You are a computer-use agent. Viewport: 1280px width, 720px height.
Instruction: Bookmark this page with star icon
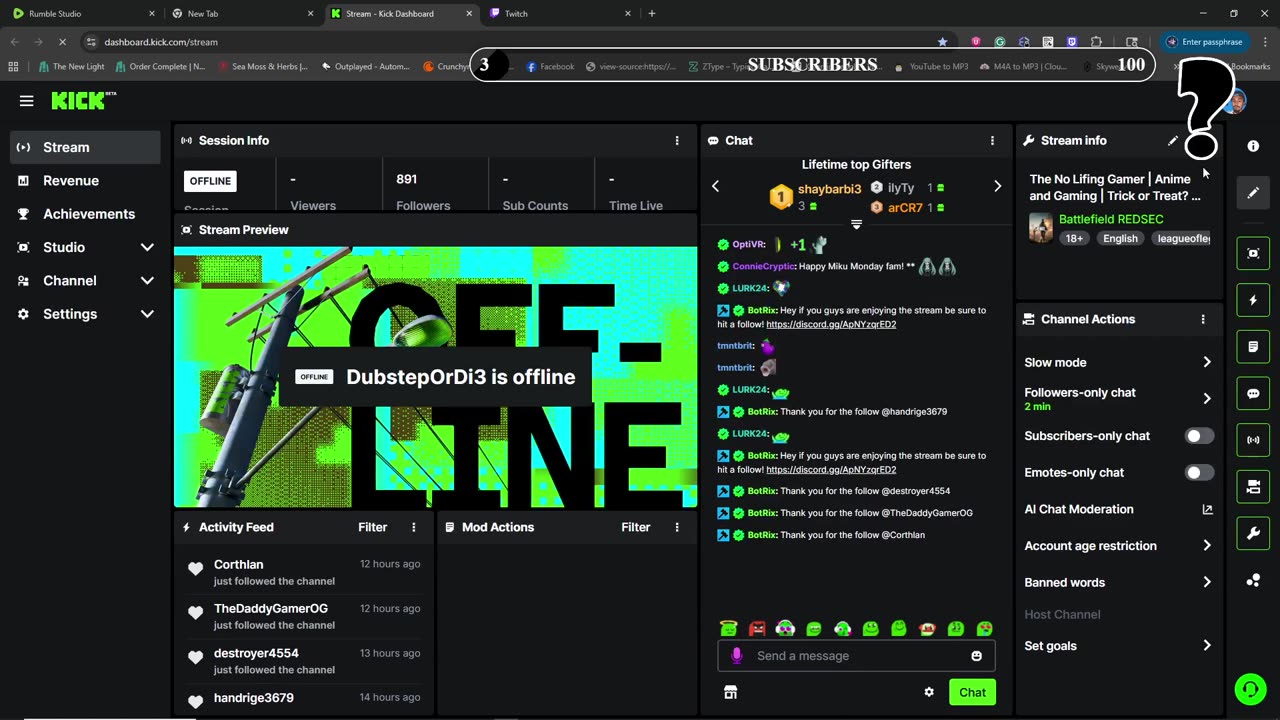coord(942,42)
